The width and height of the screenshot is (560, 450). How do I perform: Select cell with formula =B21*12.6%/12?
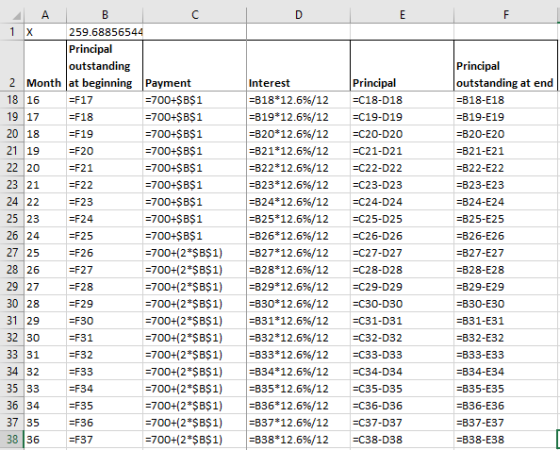point(299,151)
